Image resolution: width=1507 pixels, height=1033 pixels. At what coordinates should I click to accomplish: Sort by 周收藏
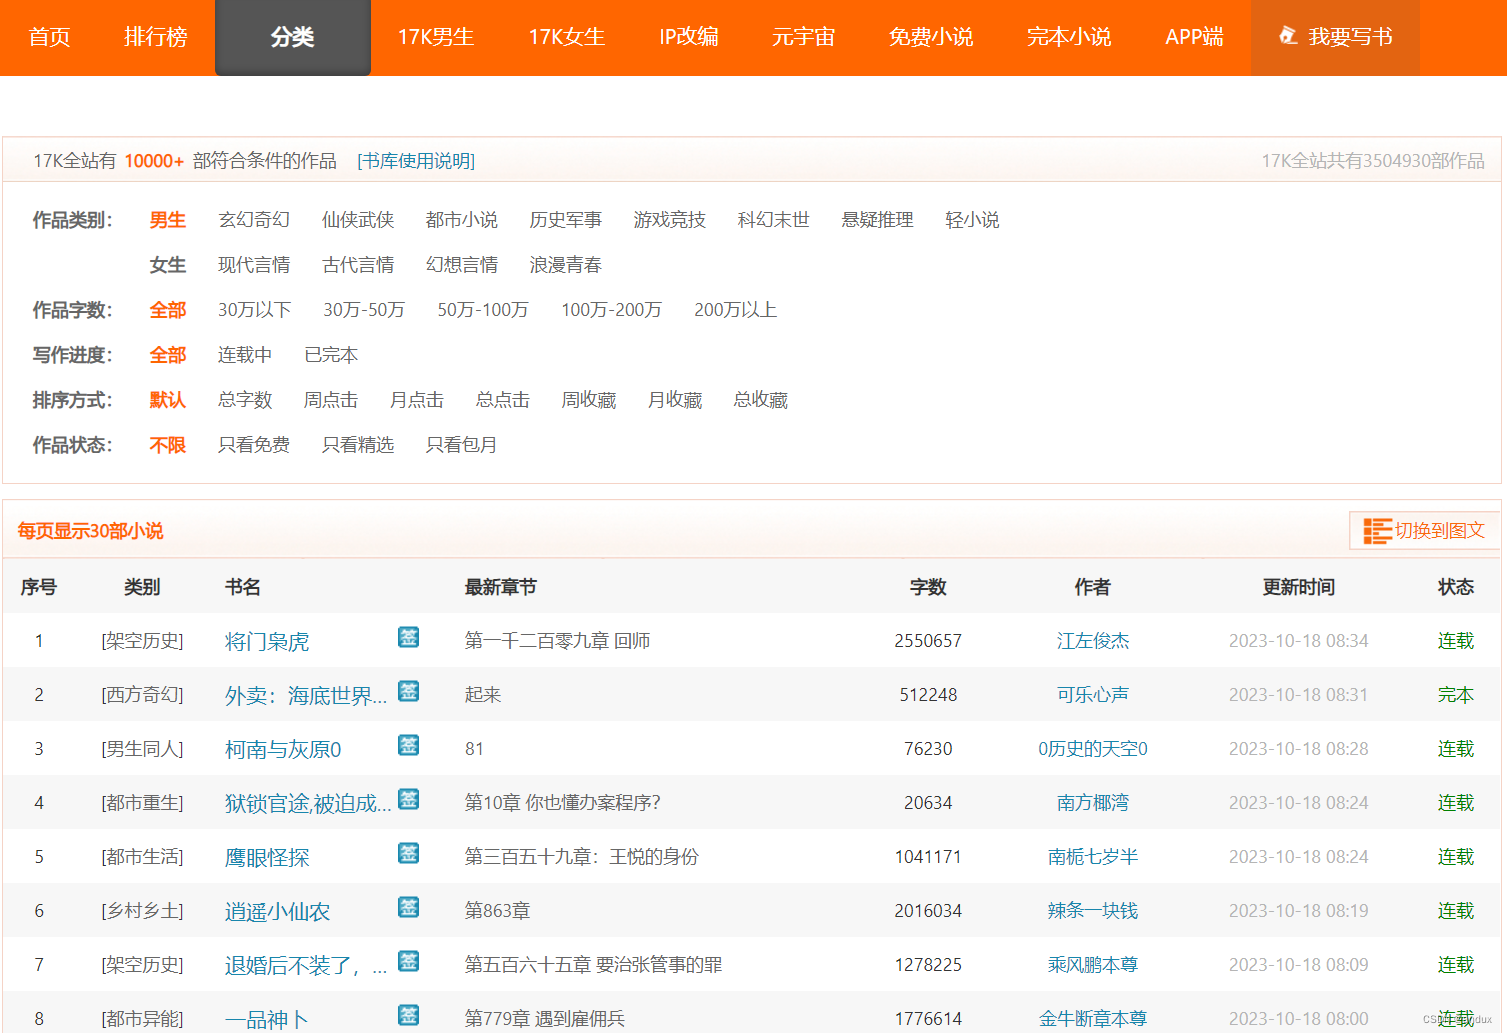(x=589, y=400)
